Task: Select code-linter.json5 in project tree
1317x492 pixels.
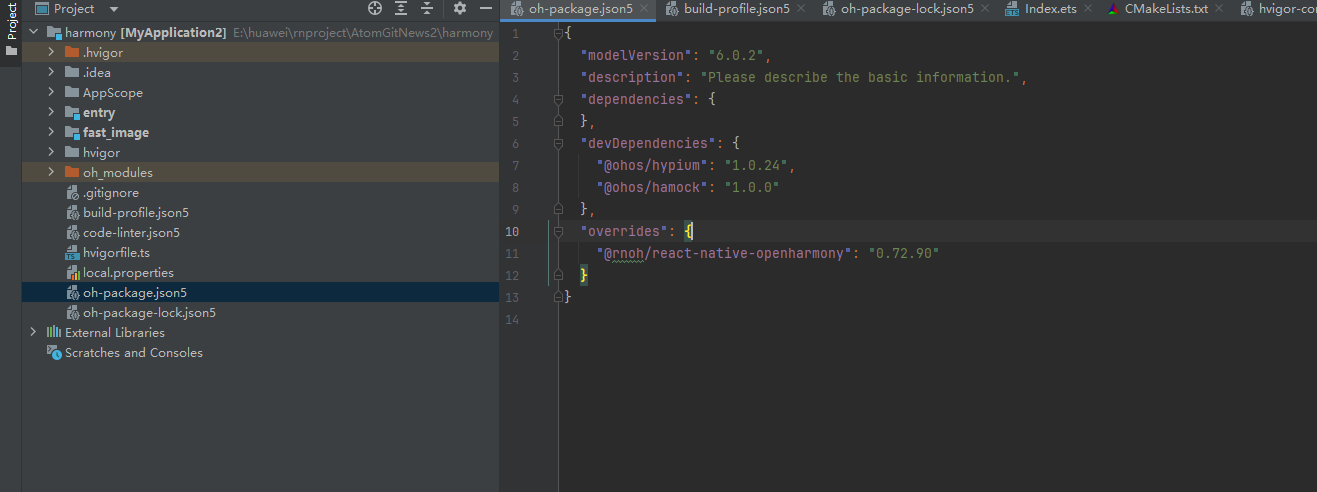Action: pos(131,233)
